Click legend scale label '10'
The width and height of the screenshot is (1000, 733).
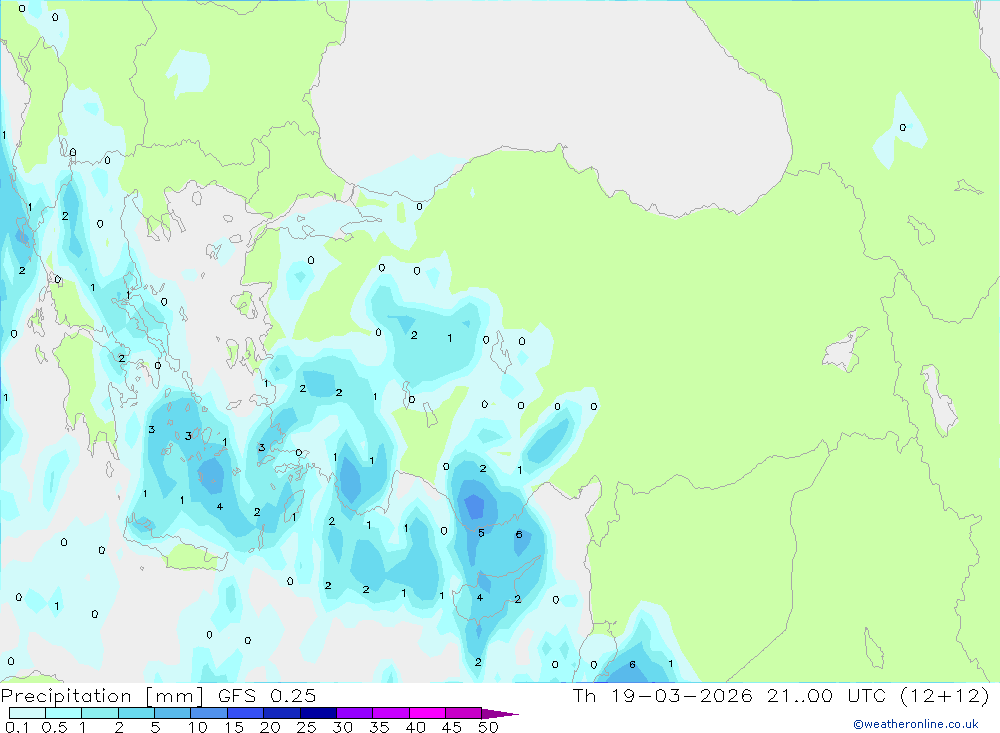[x=198, y=727]
